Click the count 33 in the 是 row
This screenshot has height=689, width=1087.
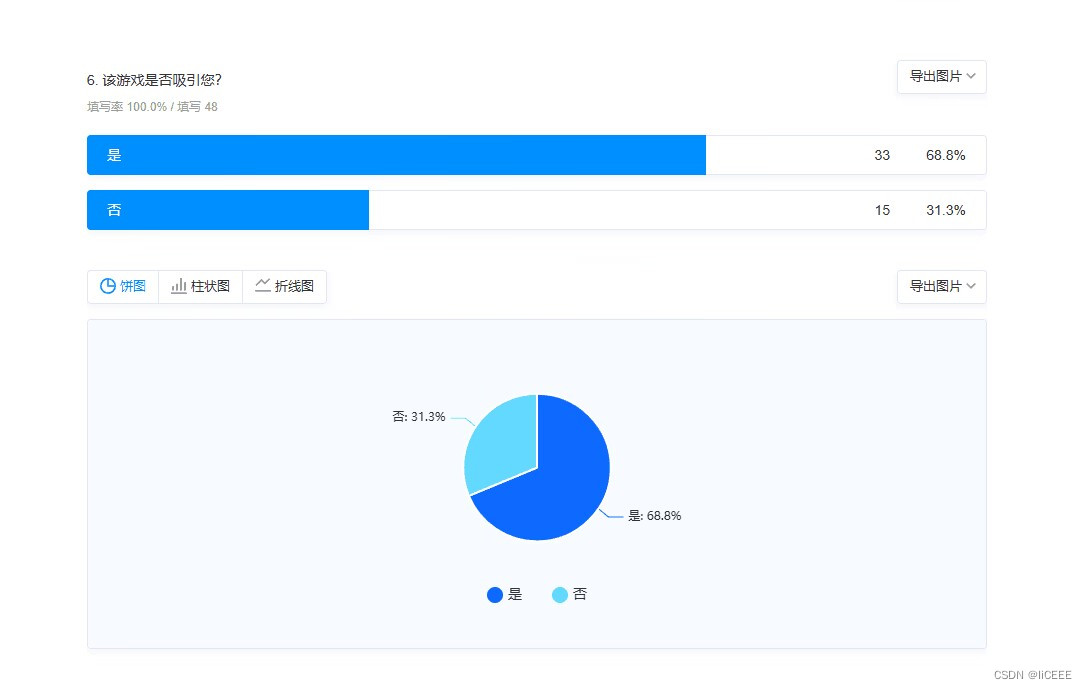coord(882,155)
